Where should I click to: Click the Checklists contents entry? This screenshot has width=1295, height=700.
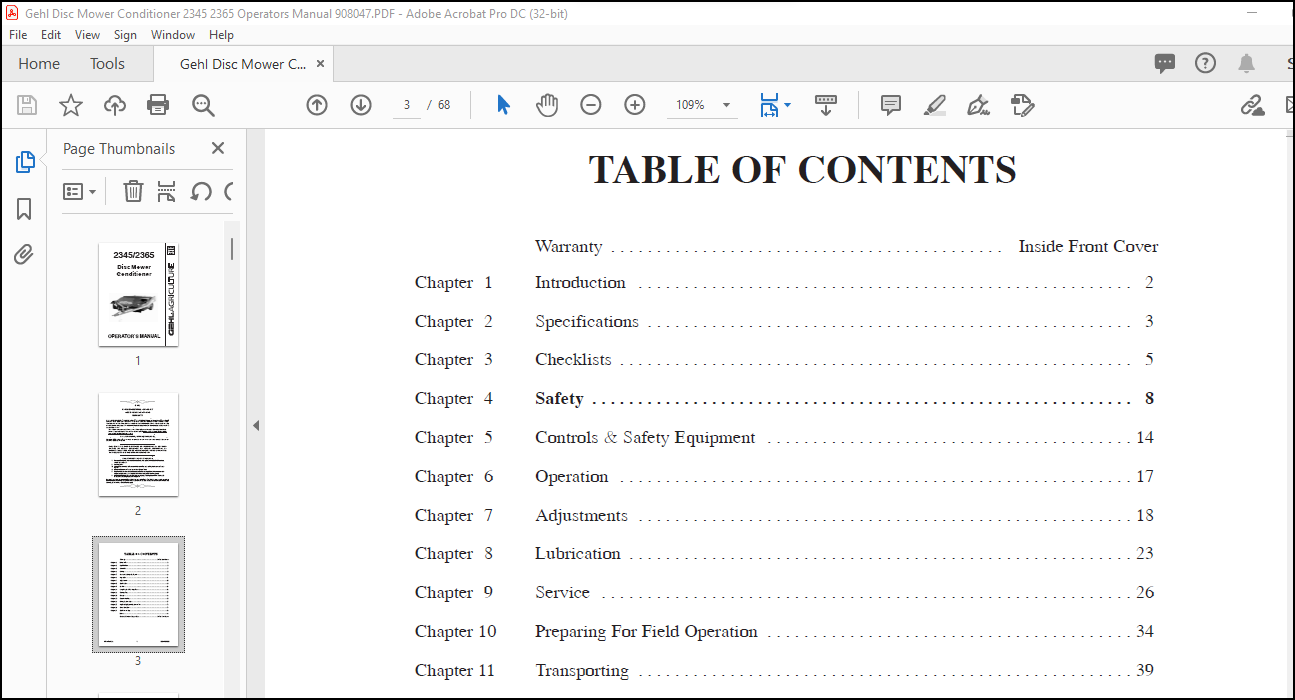573,360
